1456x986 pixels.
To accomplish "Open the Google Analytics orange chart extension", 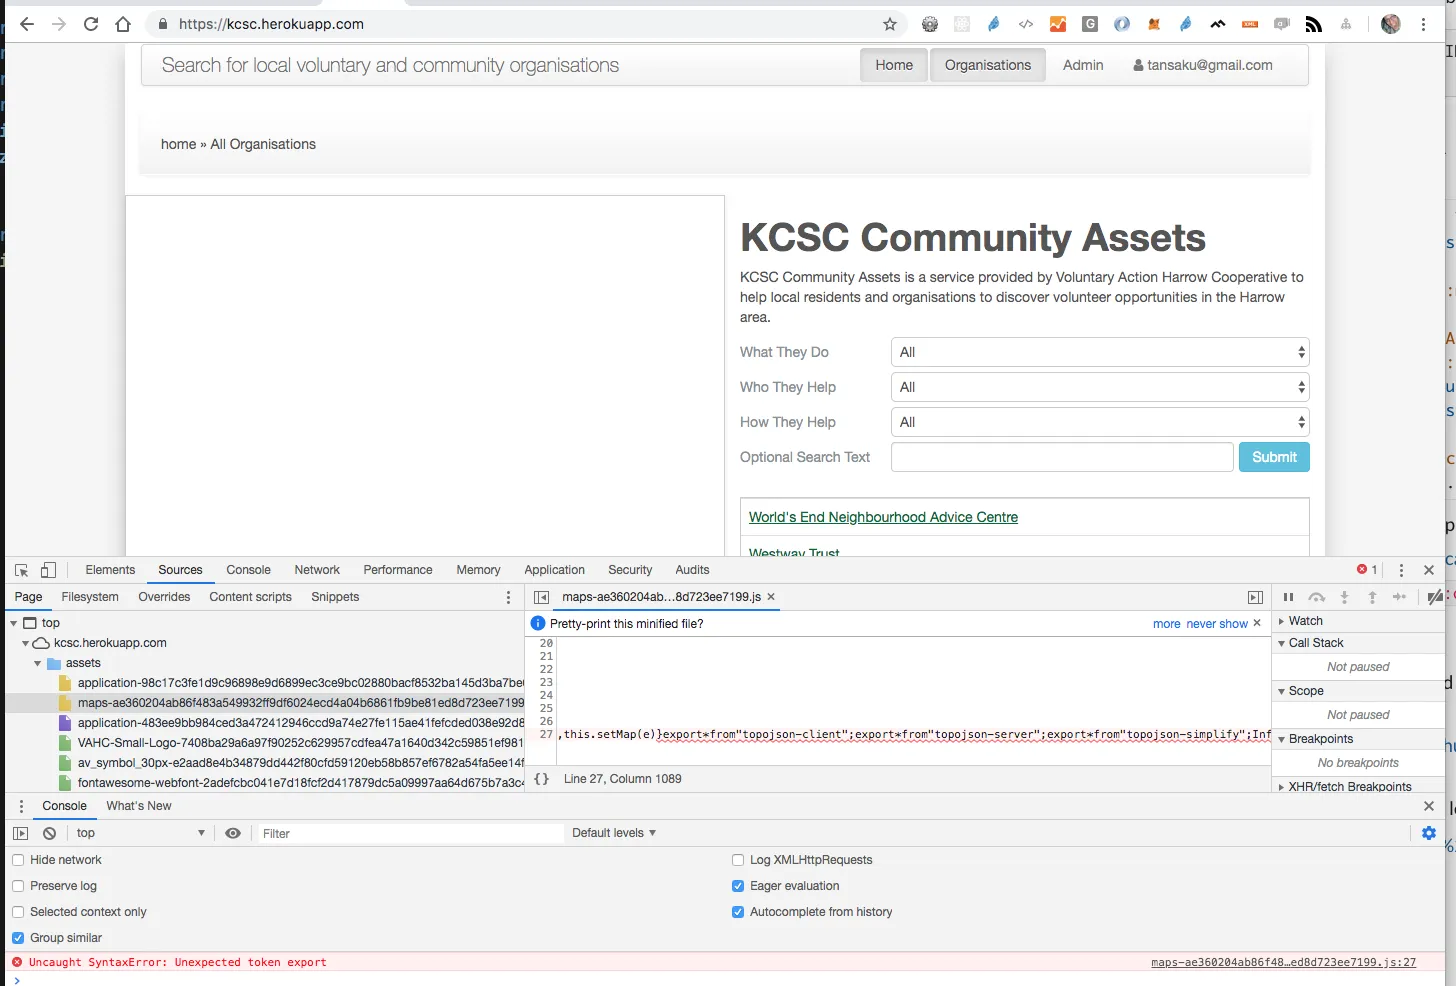I will (x=1058, y=24).
